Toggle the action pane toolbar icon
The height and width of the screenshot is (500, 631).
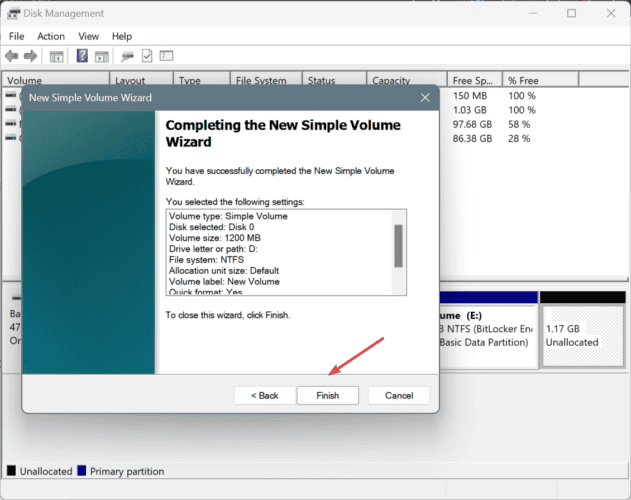pyautogui.click(x=102, y=56)
